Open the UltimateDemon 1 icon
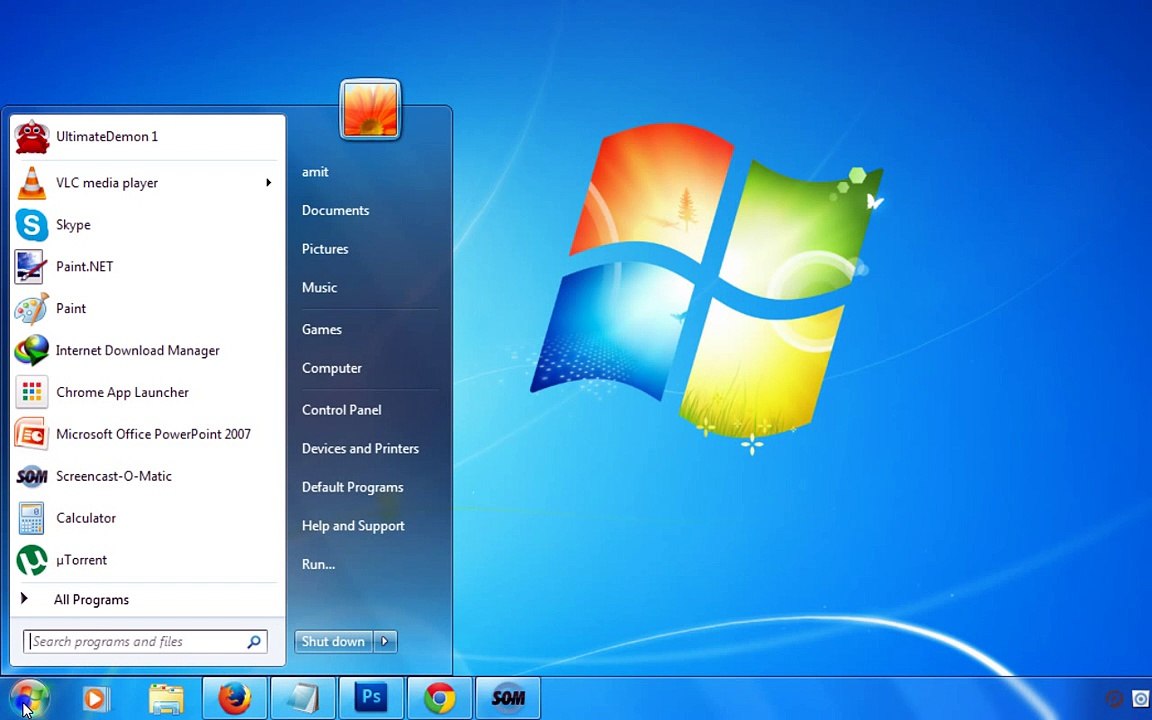This screenshot has width=1152, height=720. [32, 137]
